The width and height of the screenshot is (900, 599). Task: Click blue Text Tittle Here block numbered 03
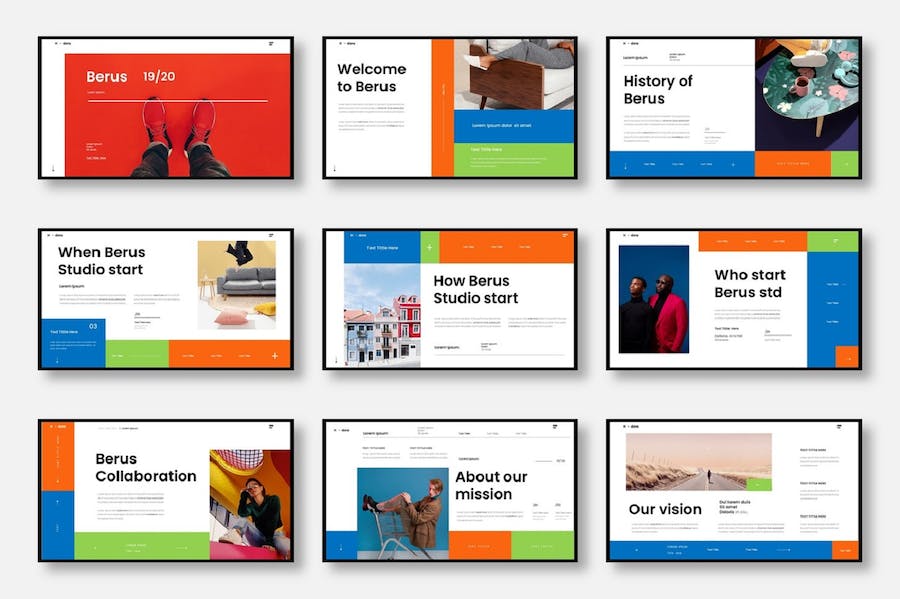tap(72, 343)
